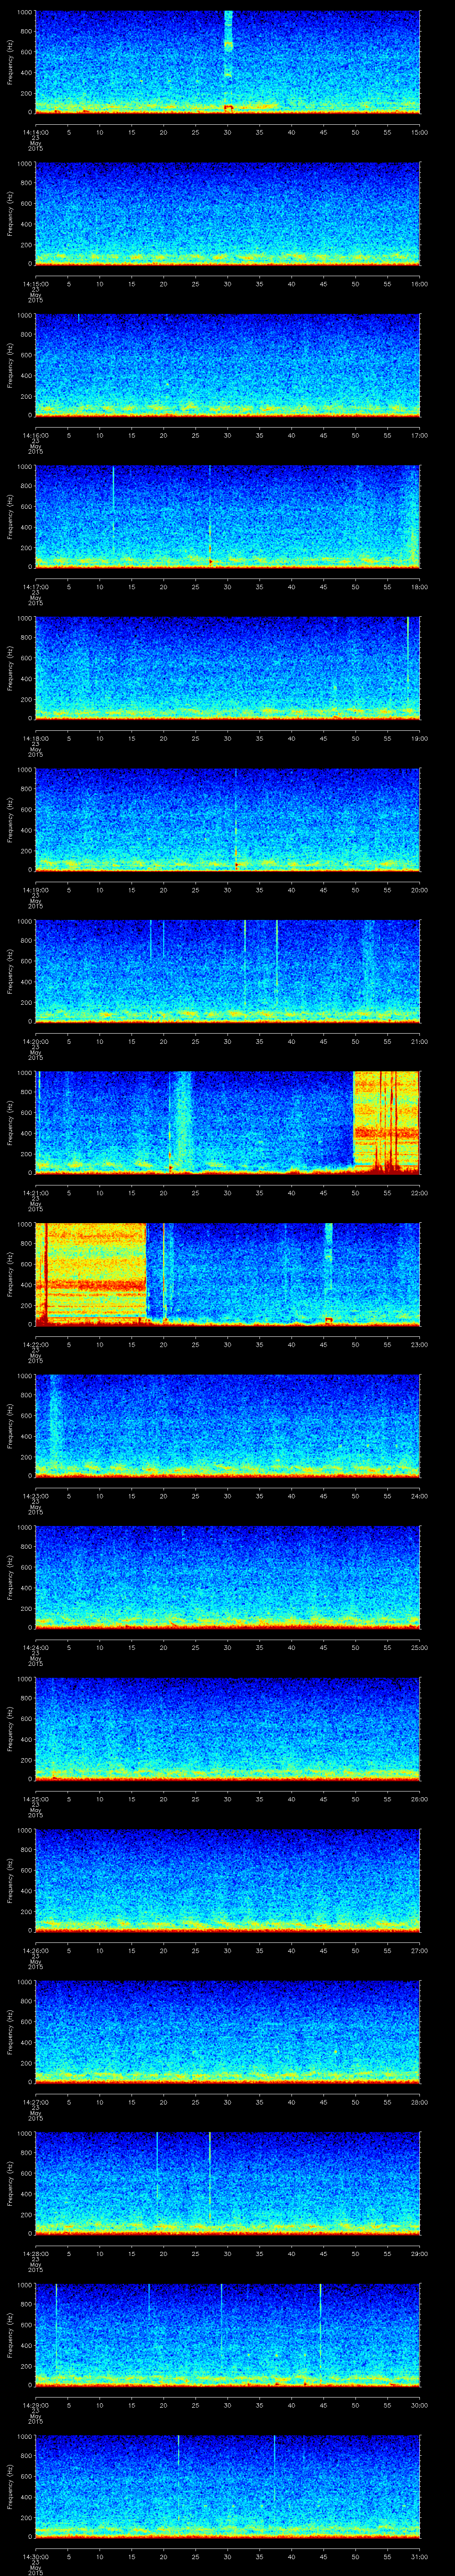Screen dimensions: 455x2576
Task: Click the 14:21:00 start time label
Action: click(x=35, y=1192)
